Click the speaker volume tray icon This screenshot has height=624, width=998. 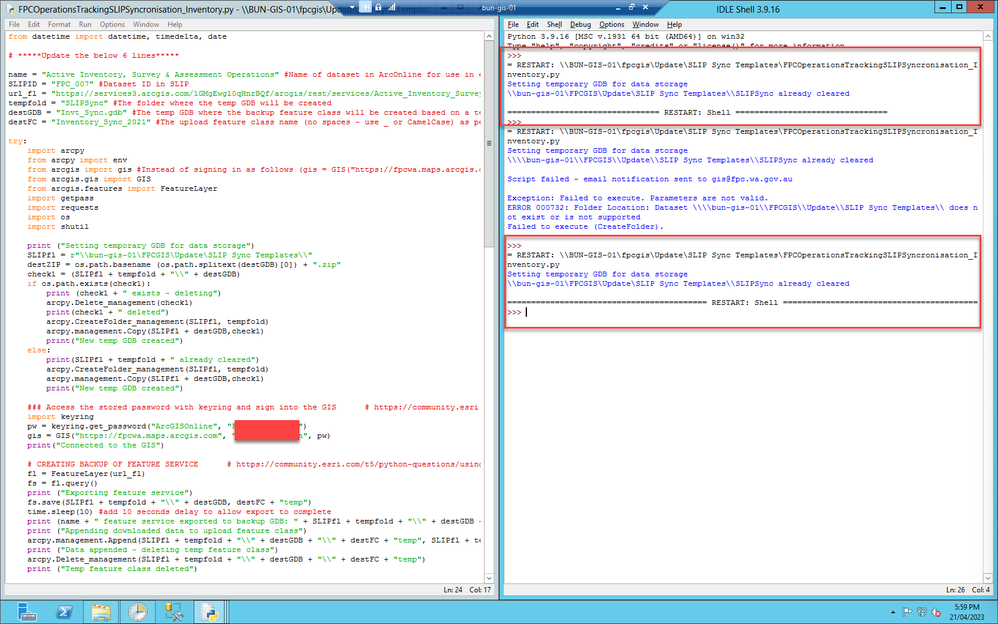tap(936, 613)
